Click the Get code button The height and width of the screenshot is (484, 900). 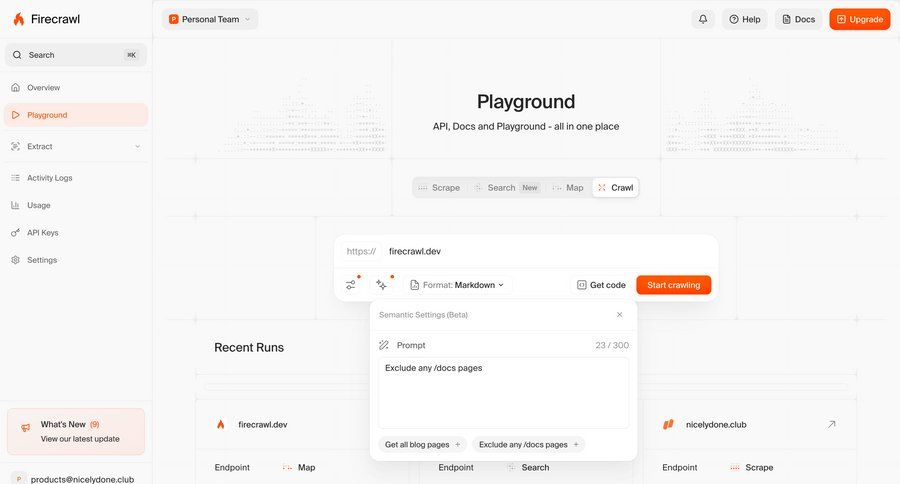tap(600, 285)
